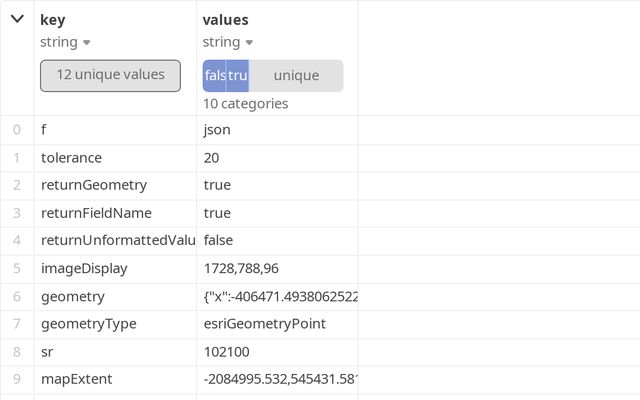The height and width of the screenshot is (400, 640).
Task: Select the 'fals' segment in values distribution
Action: 214,76
